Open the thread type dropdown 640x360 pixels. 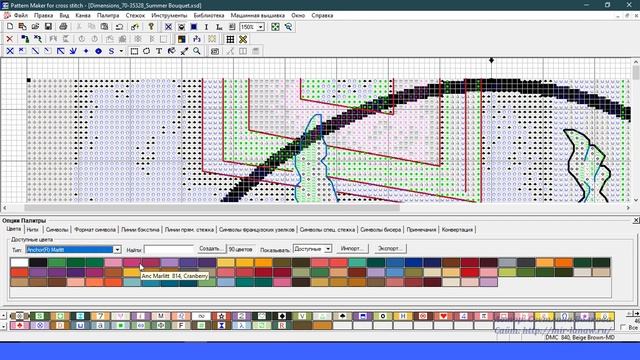tap(117, 249)
